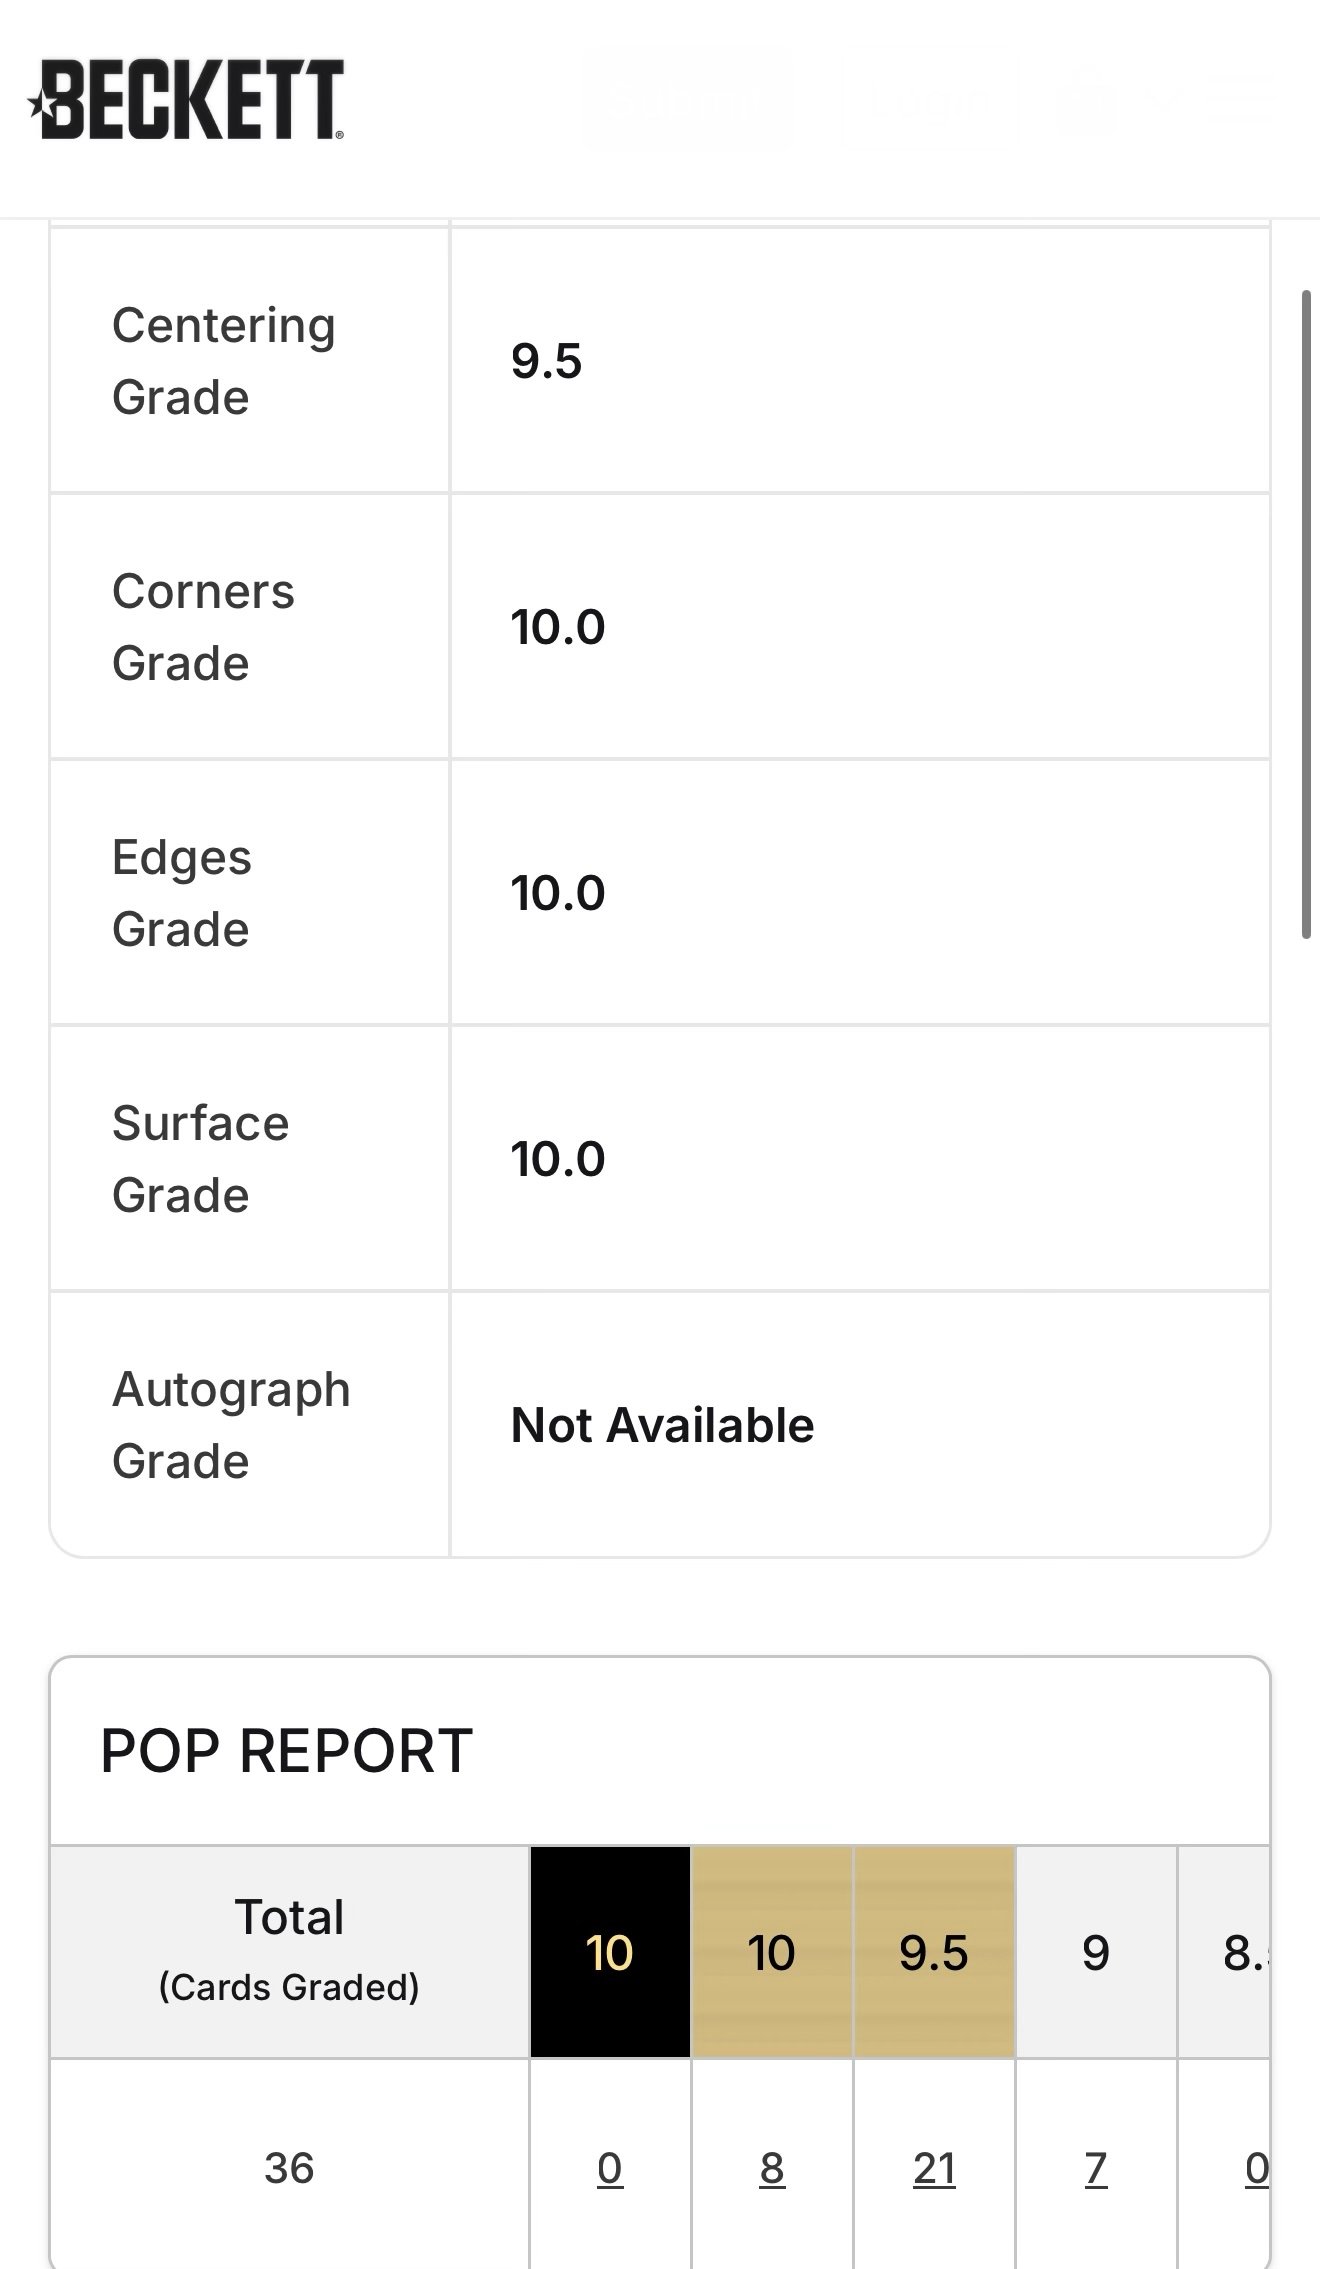
Task: Click the POP REPORT heading
Action: [x=286, y=1750]
